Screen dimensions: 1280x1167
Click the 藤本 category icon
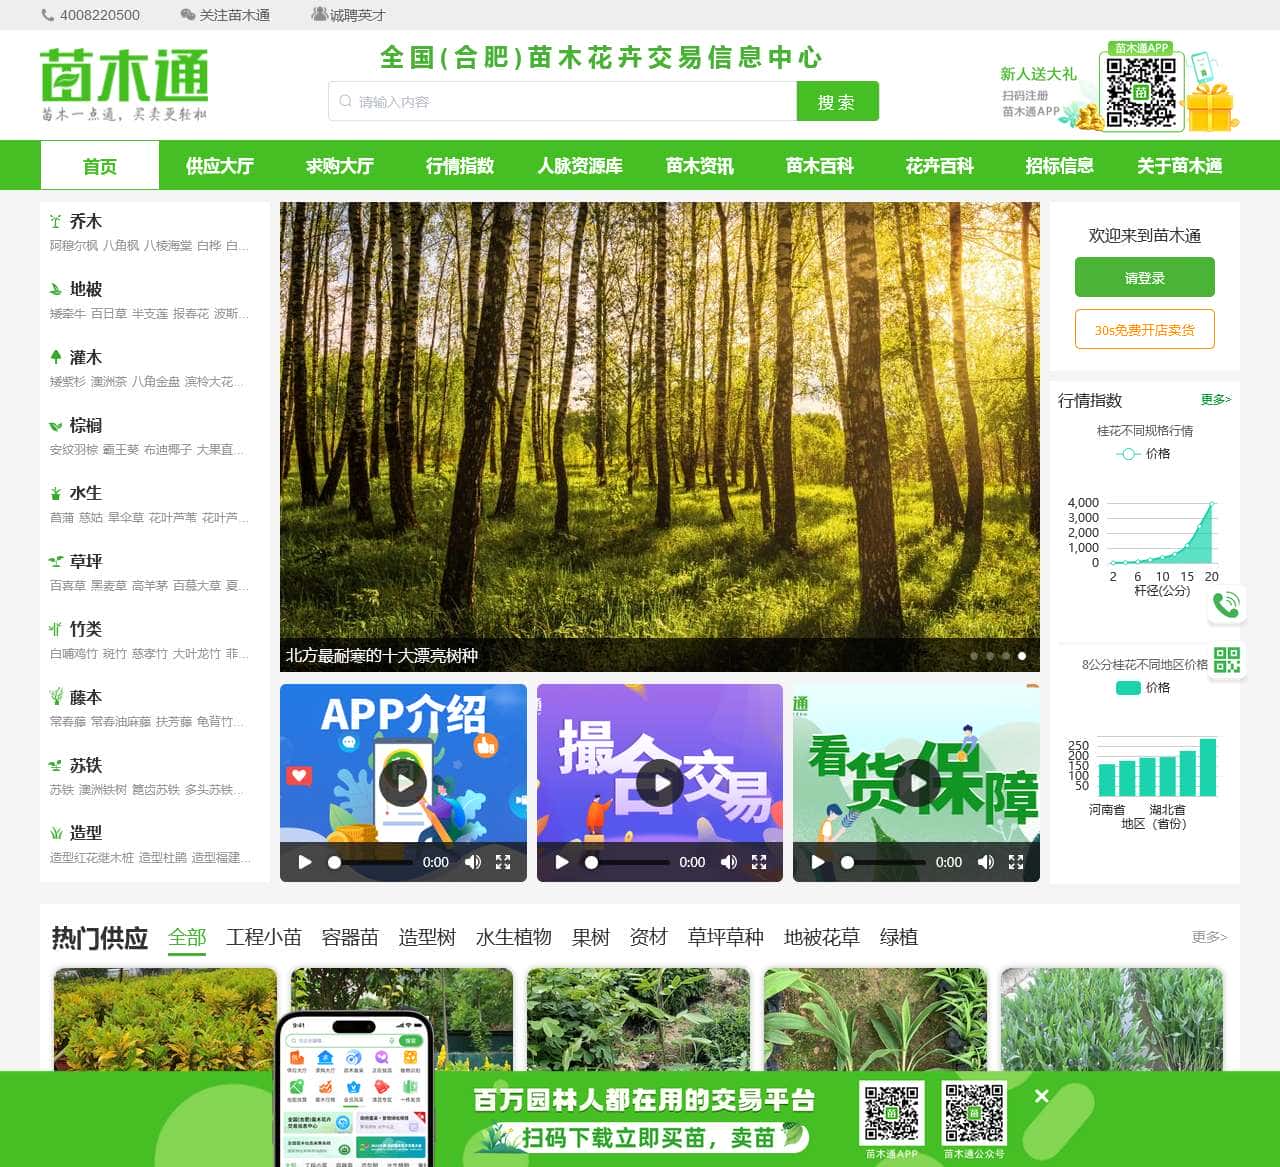pyautogui.click(x=56, y=697)
